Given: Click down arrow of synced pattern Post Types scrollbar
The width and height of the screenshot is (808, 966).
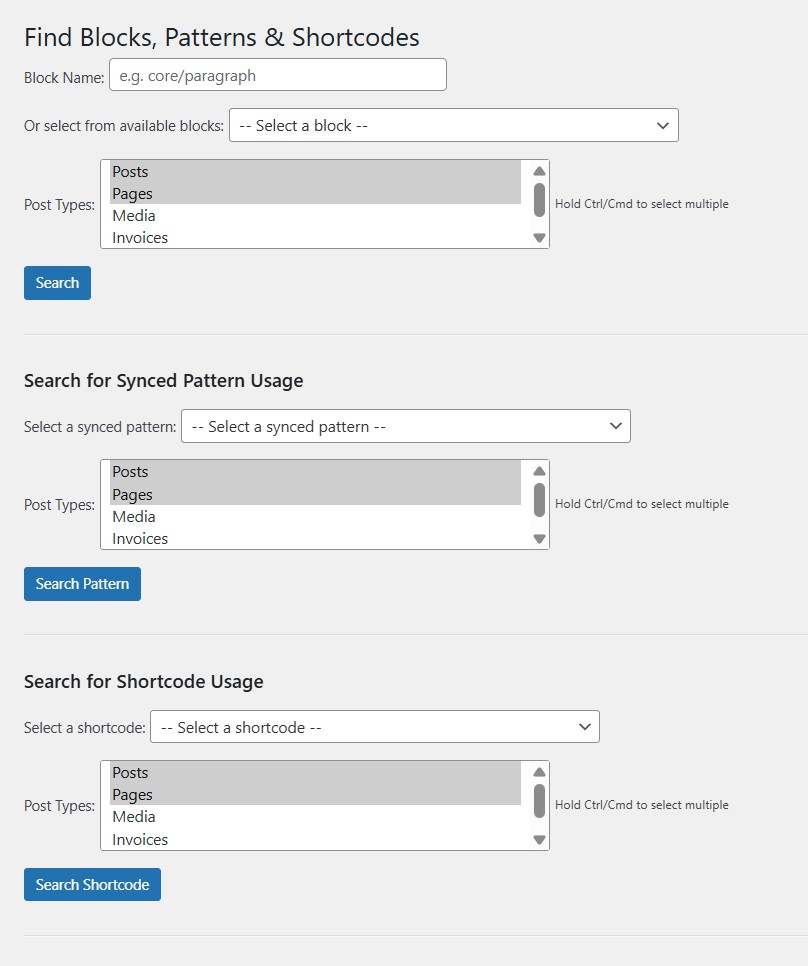Looking at the screenshot, I should click(539, 539).
